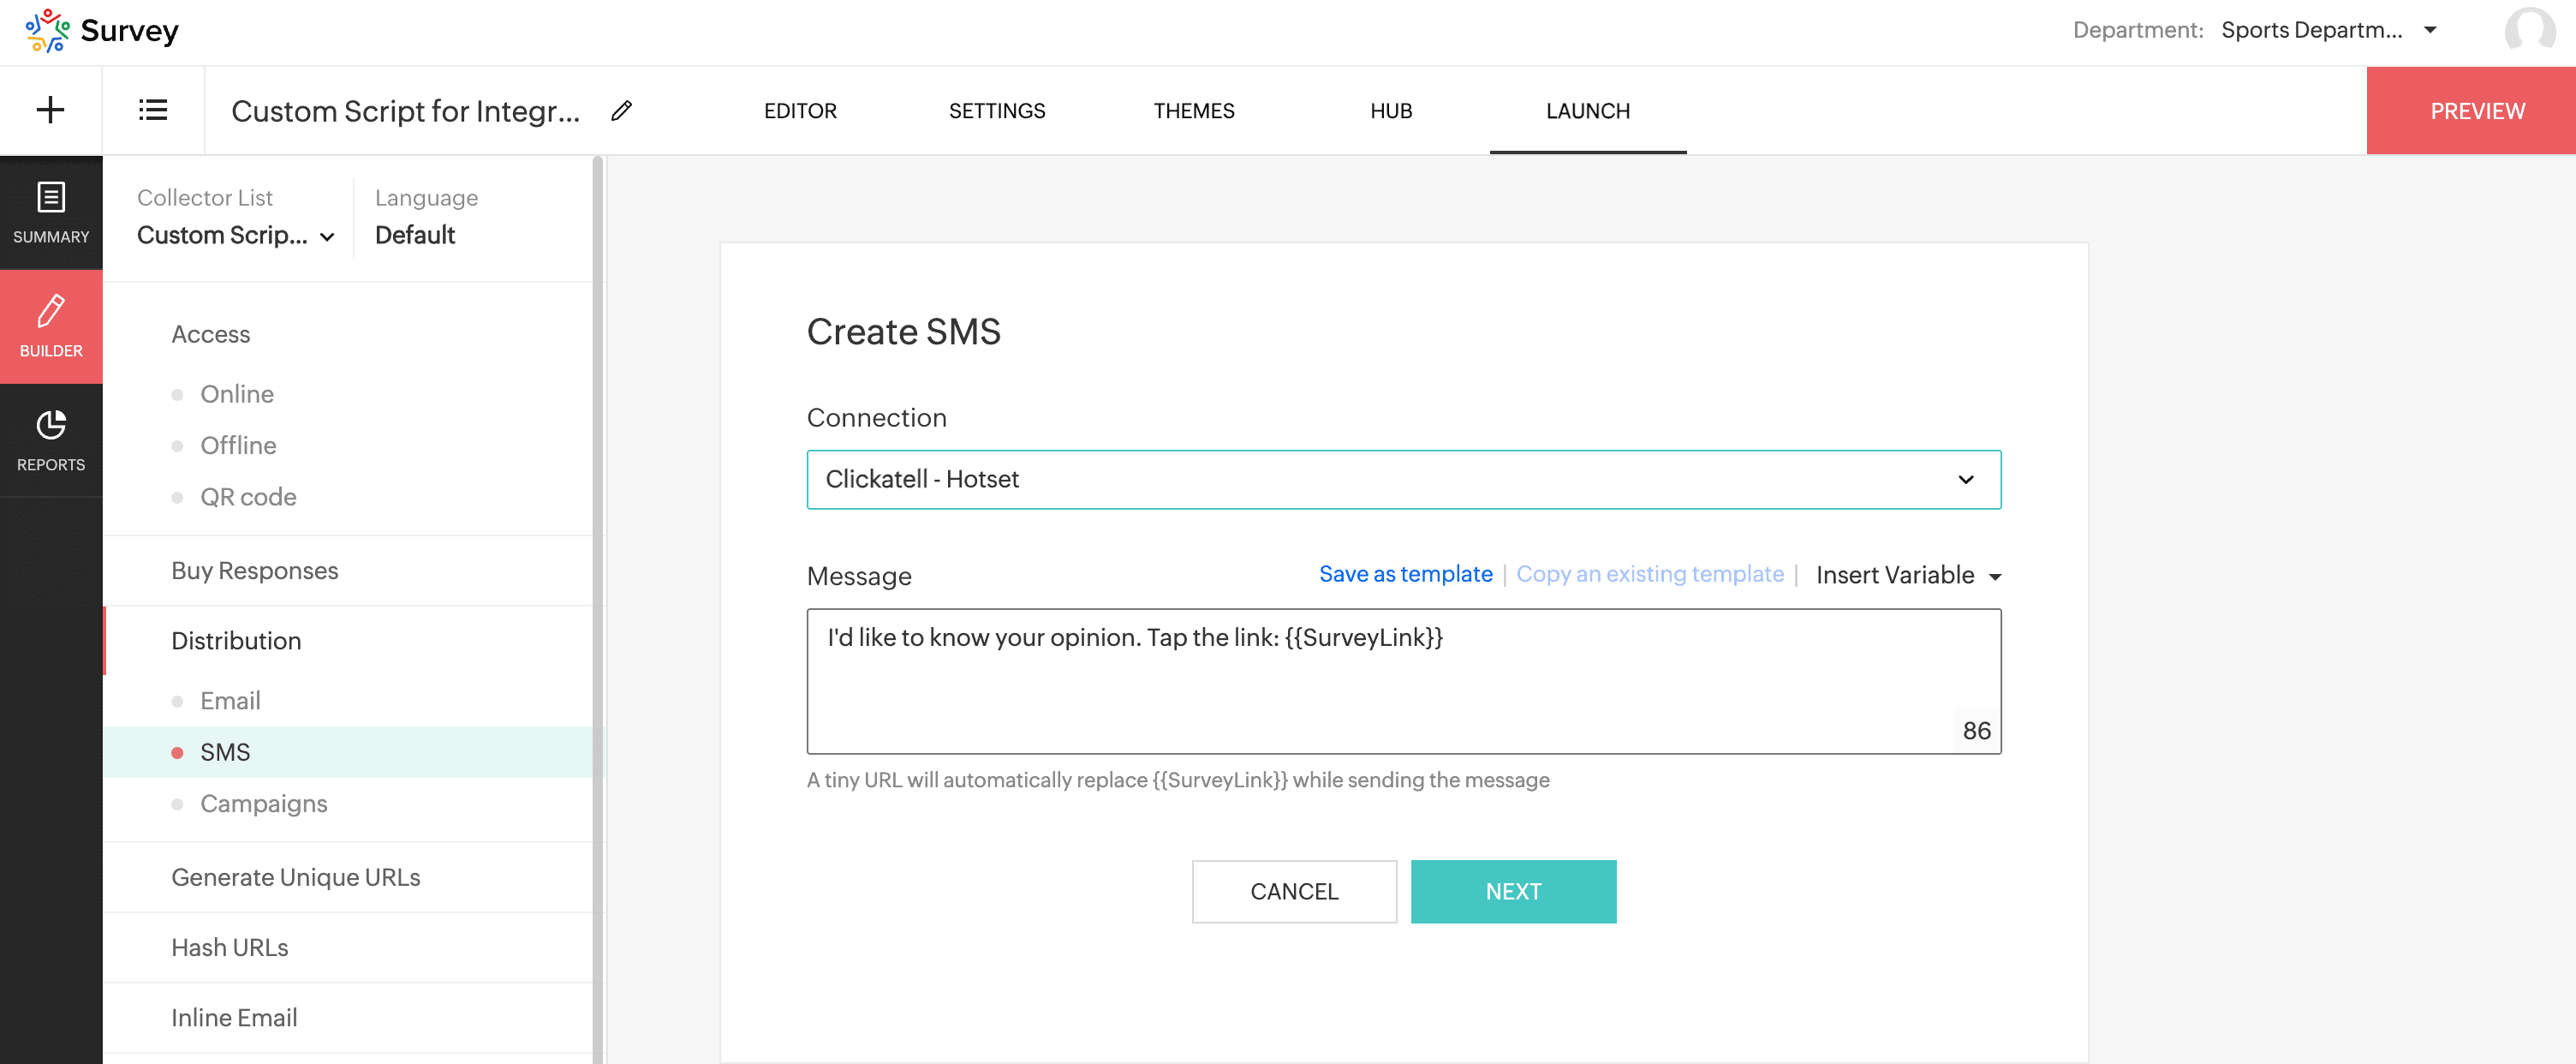The image size is (2576, 1064).
Task: Select the Online access option
Action: point(237,394)
